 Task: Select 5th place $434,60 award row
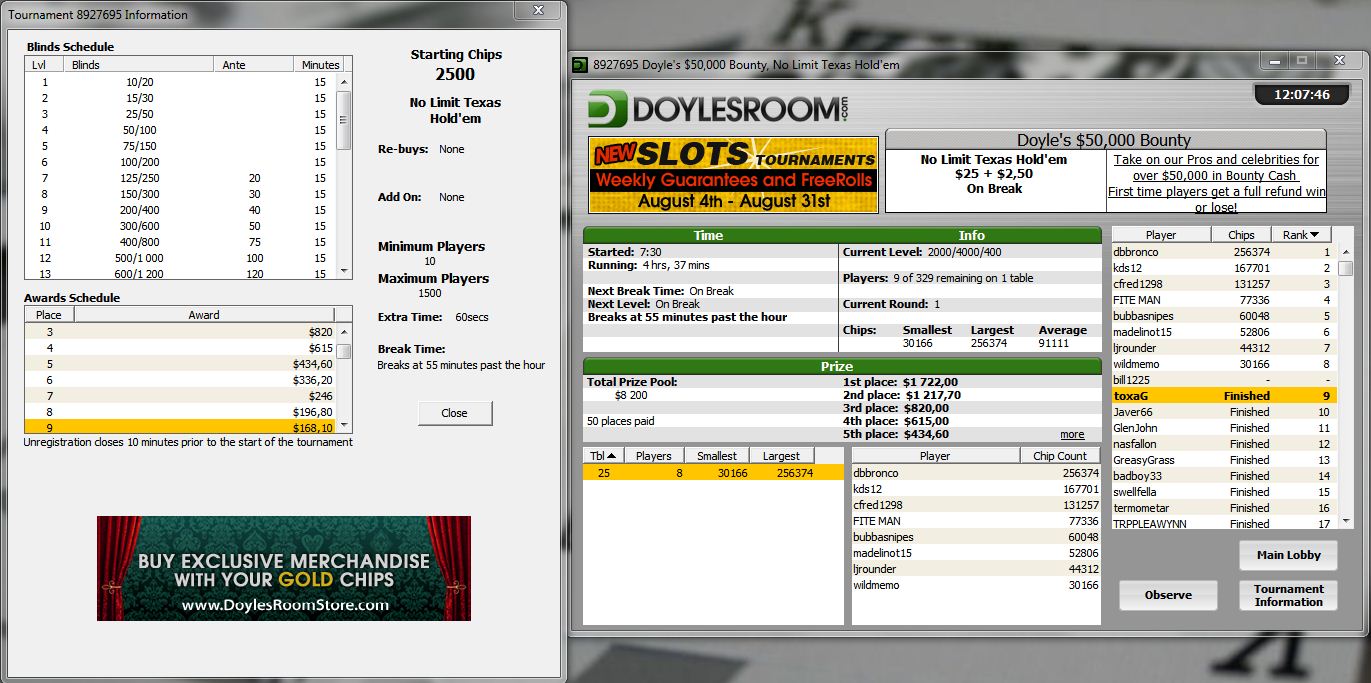[181, 363]
